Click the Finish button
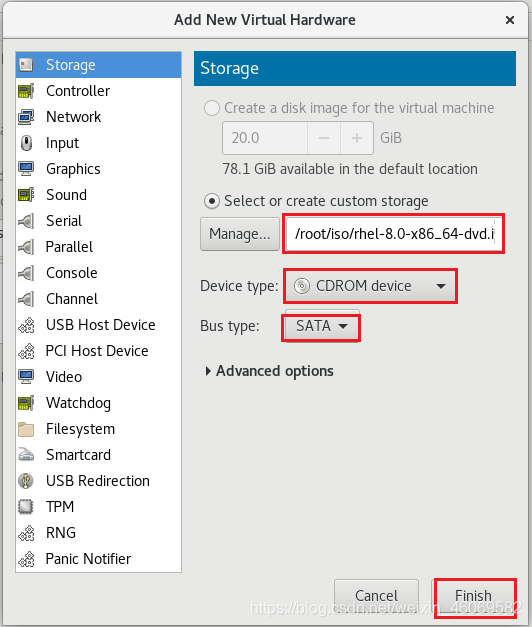 [473, 596]
